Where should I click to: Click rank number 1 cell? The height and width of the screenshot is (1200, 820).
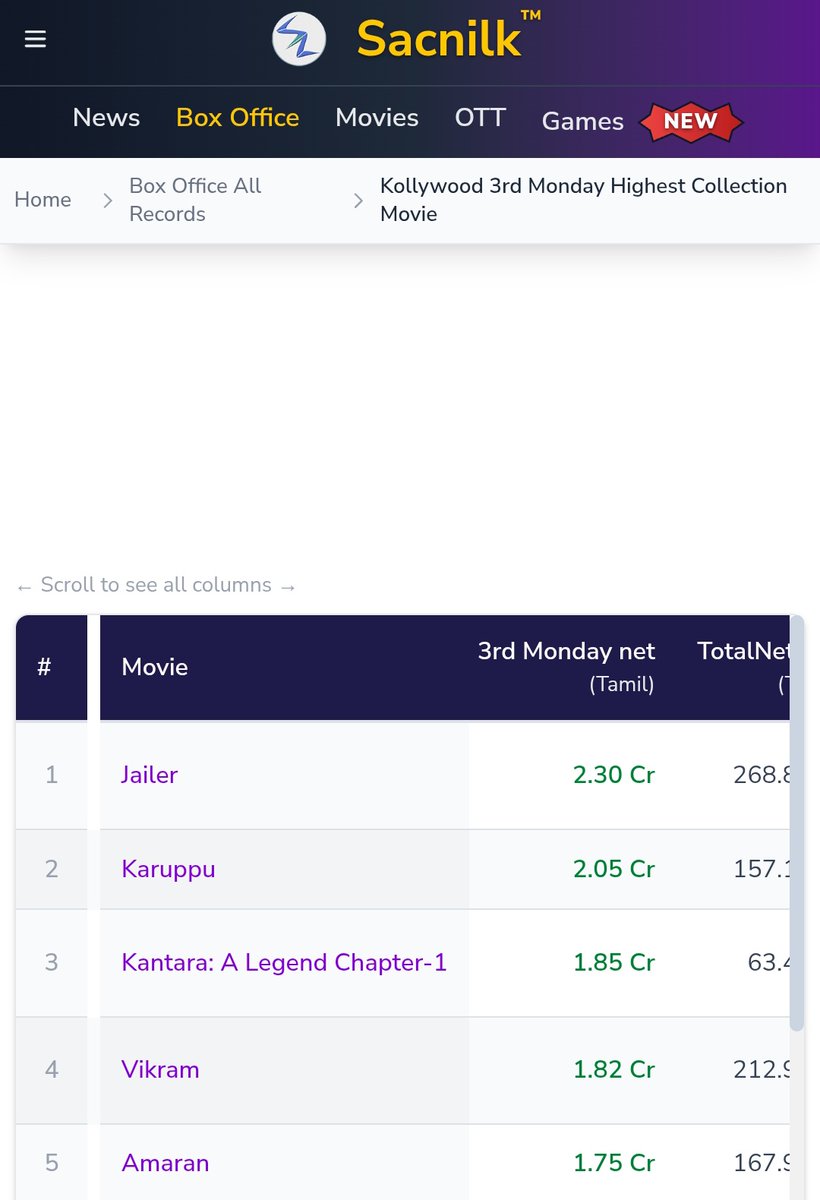click(51, 775)
